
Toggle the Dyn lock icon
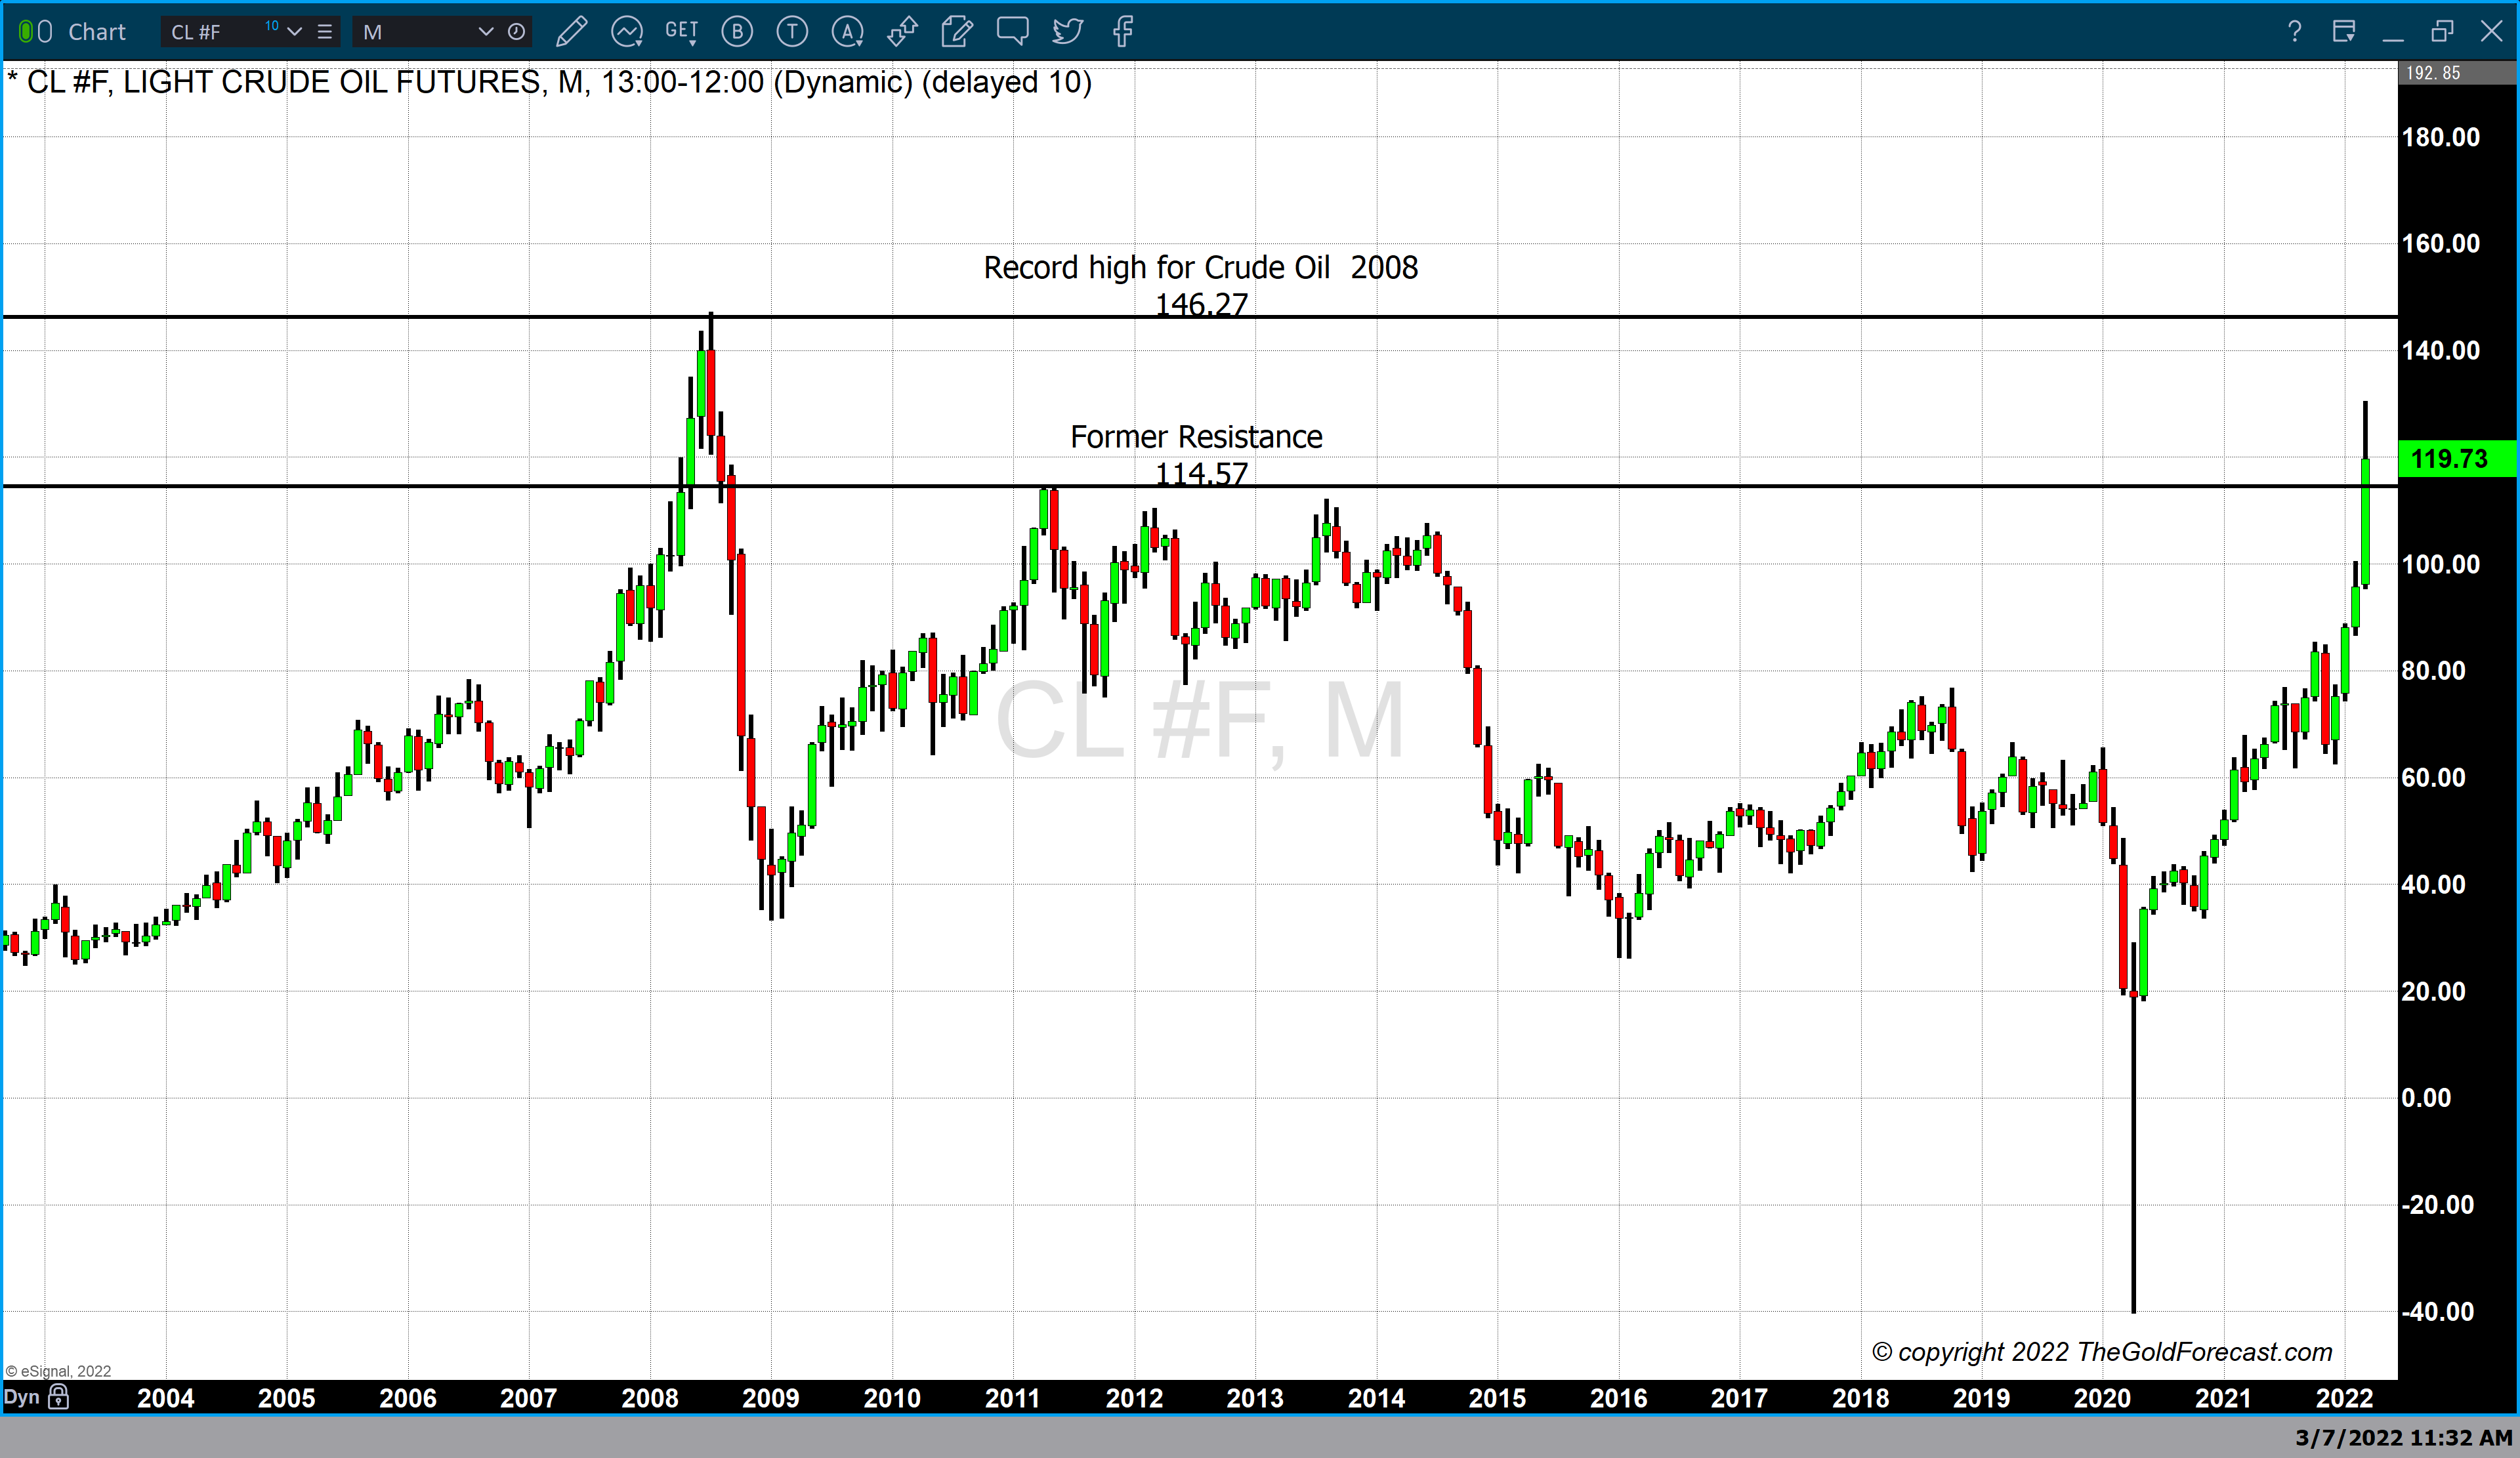click(59, 1397)
